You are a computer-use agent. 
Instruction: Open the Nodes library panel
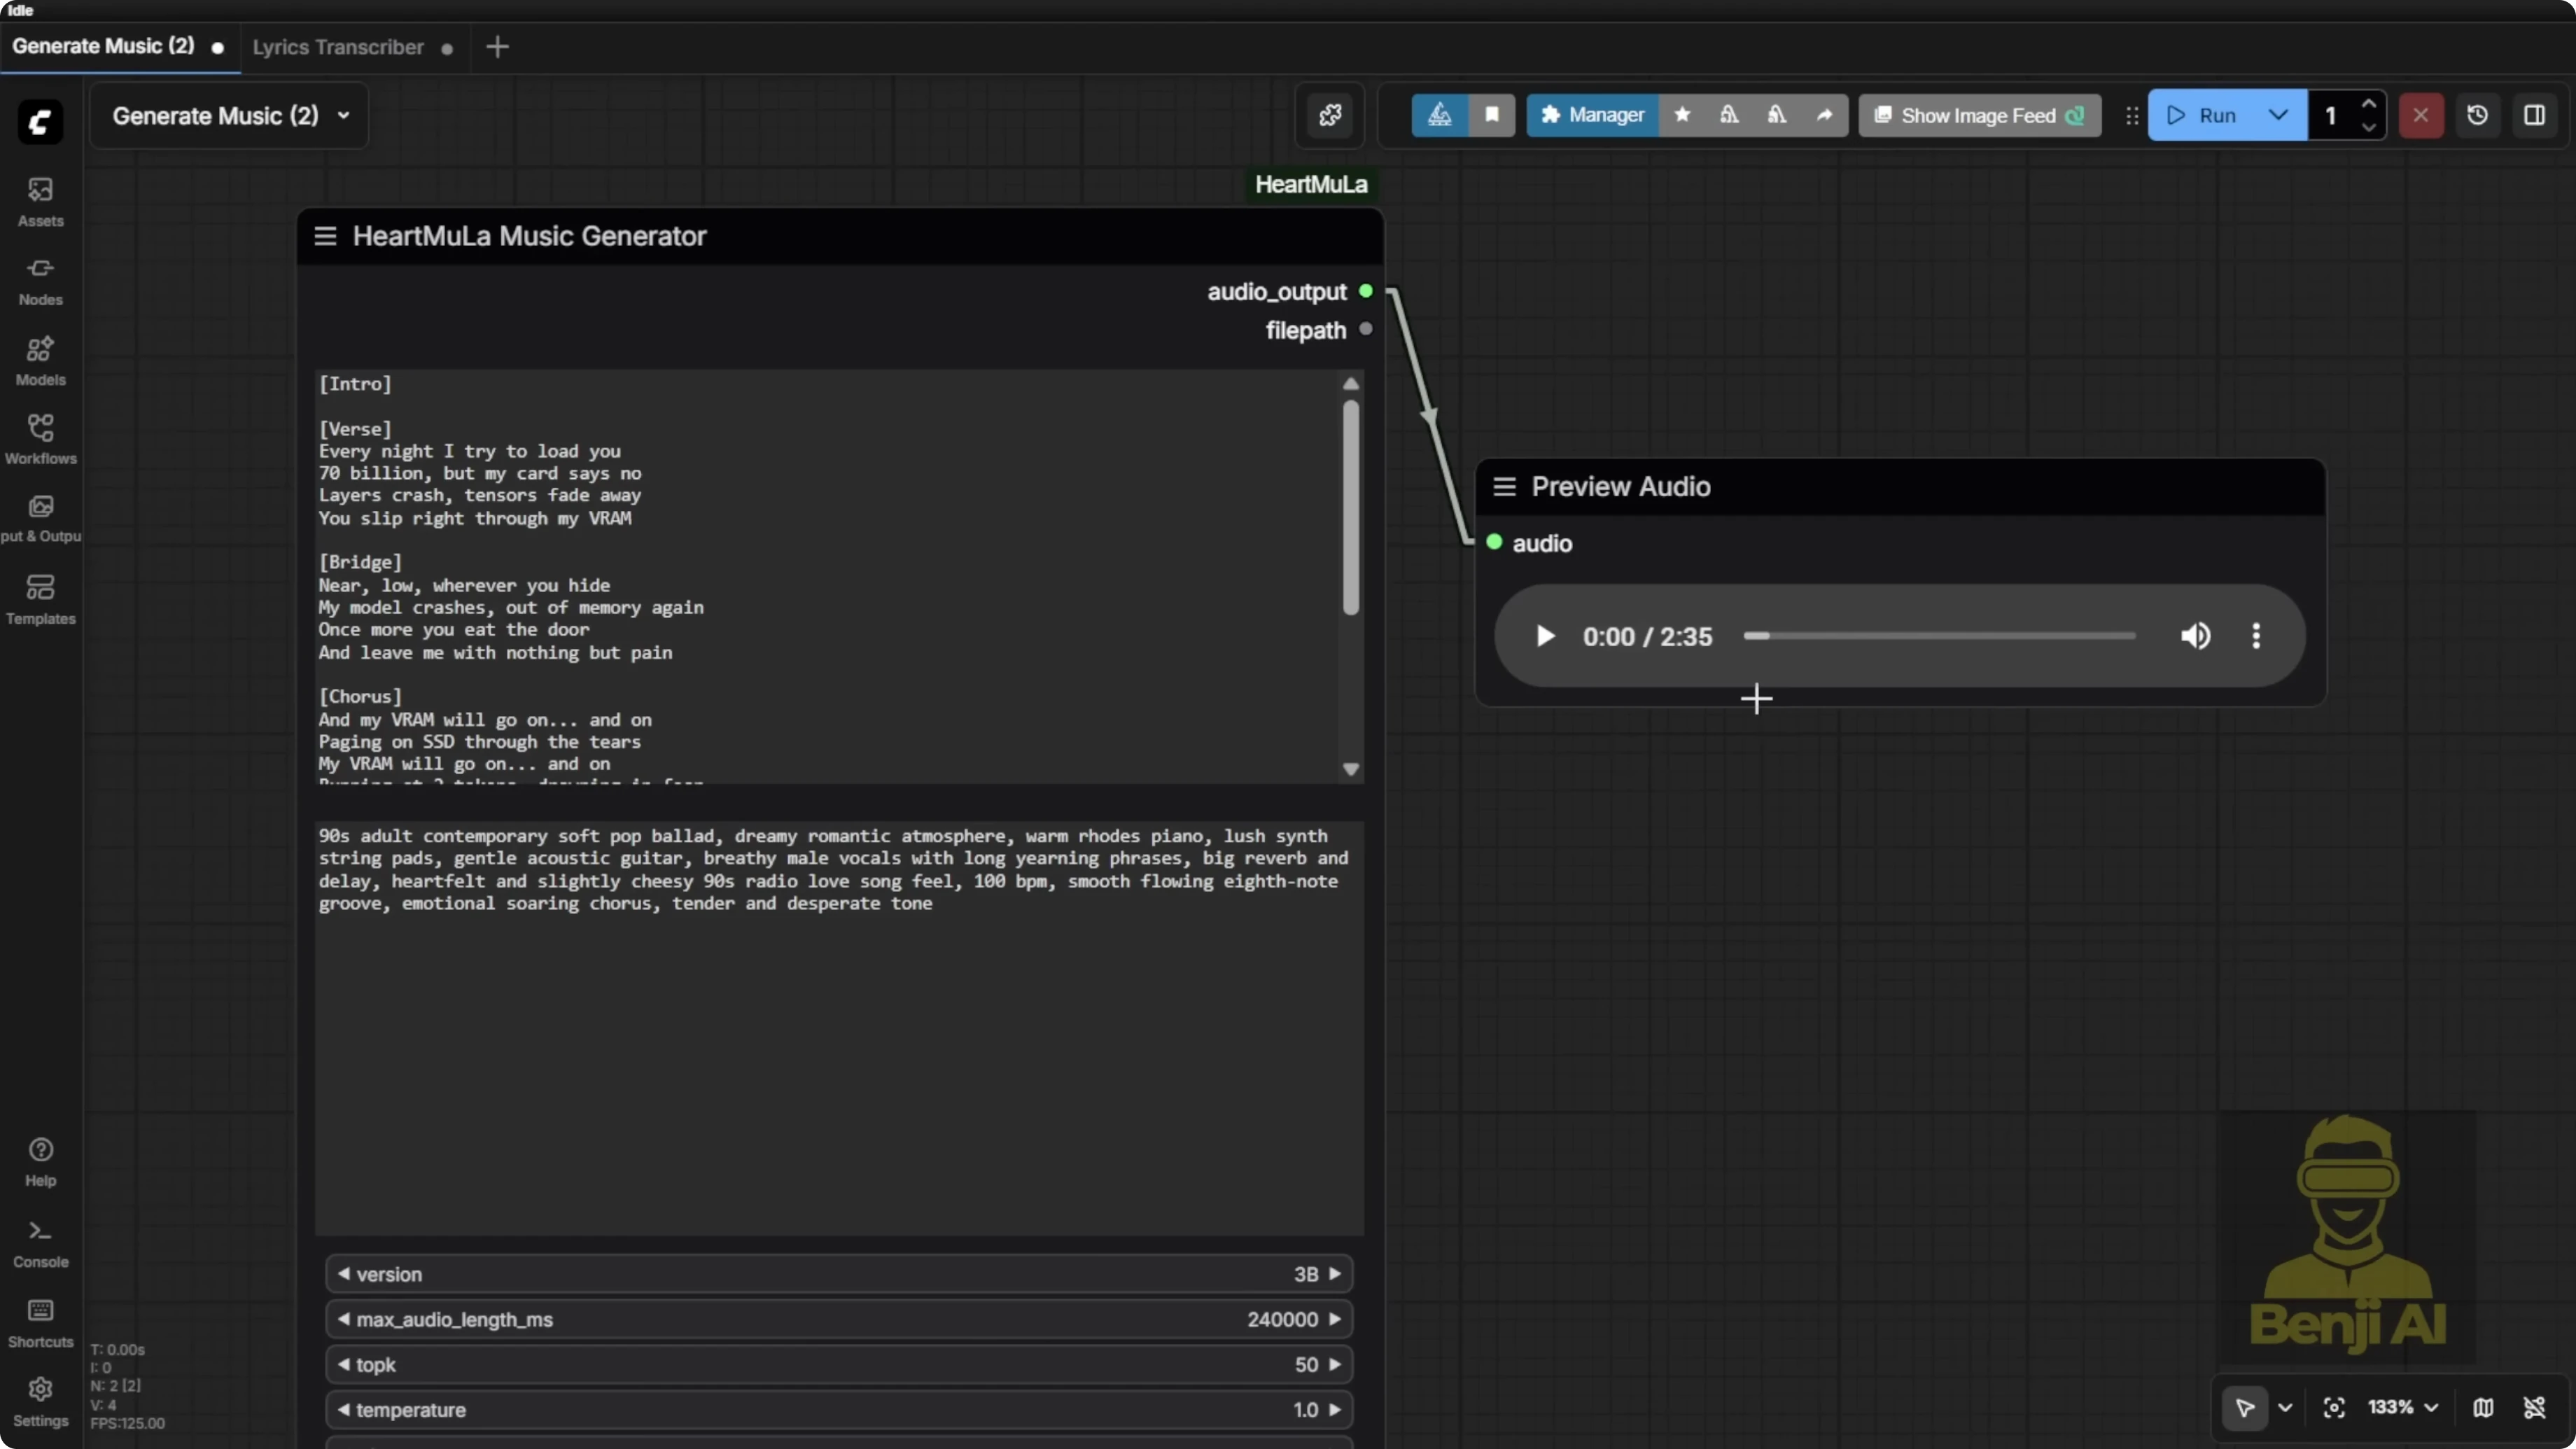[40, 278]
